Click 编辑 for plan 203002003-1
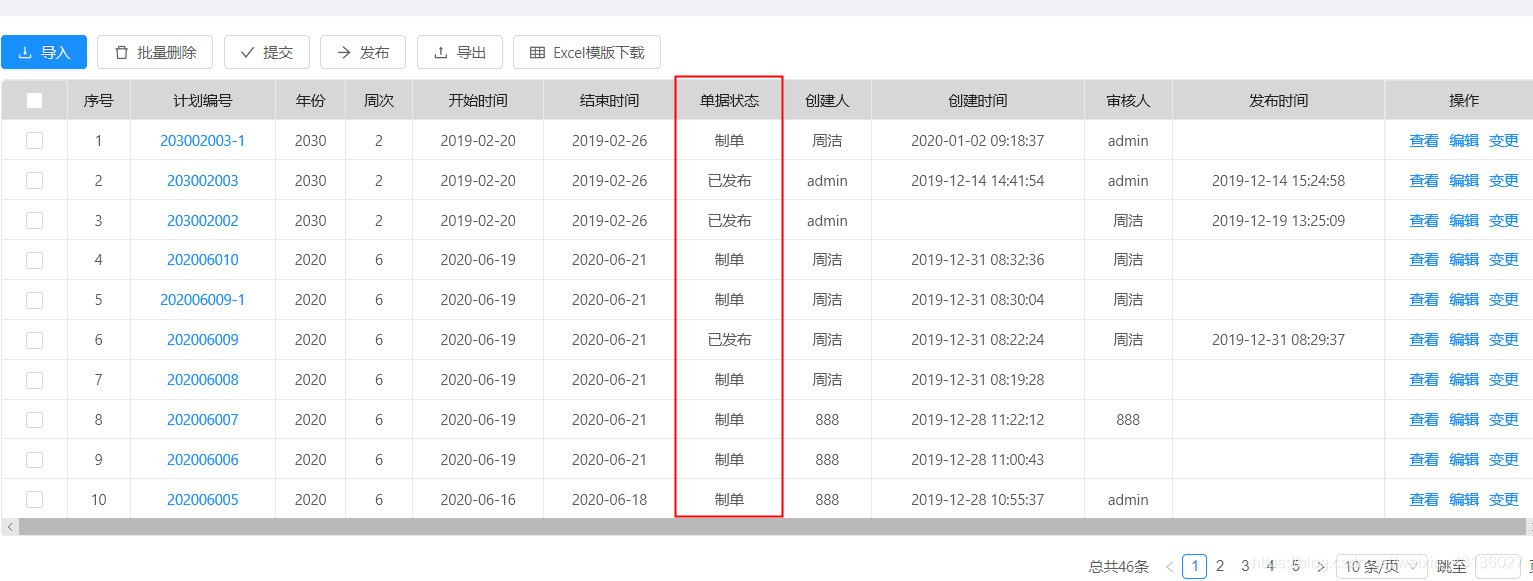This screenshot has height=581, width=1533. (1464, 141)
